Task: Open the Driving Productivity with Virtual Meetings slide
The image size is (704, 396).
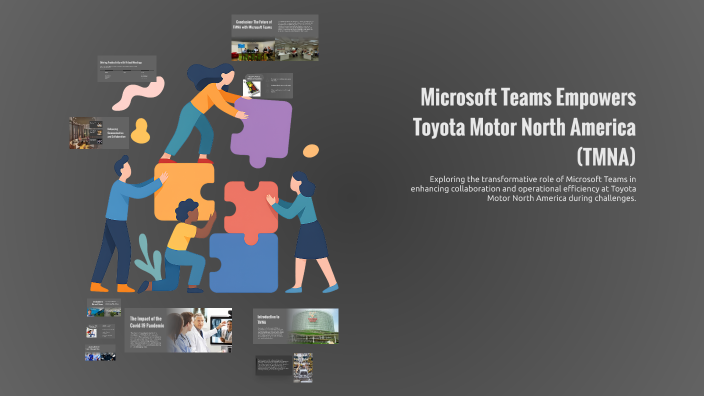Action: click(x=127, y=69)
